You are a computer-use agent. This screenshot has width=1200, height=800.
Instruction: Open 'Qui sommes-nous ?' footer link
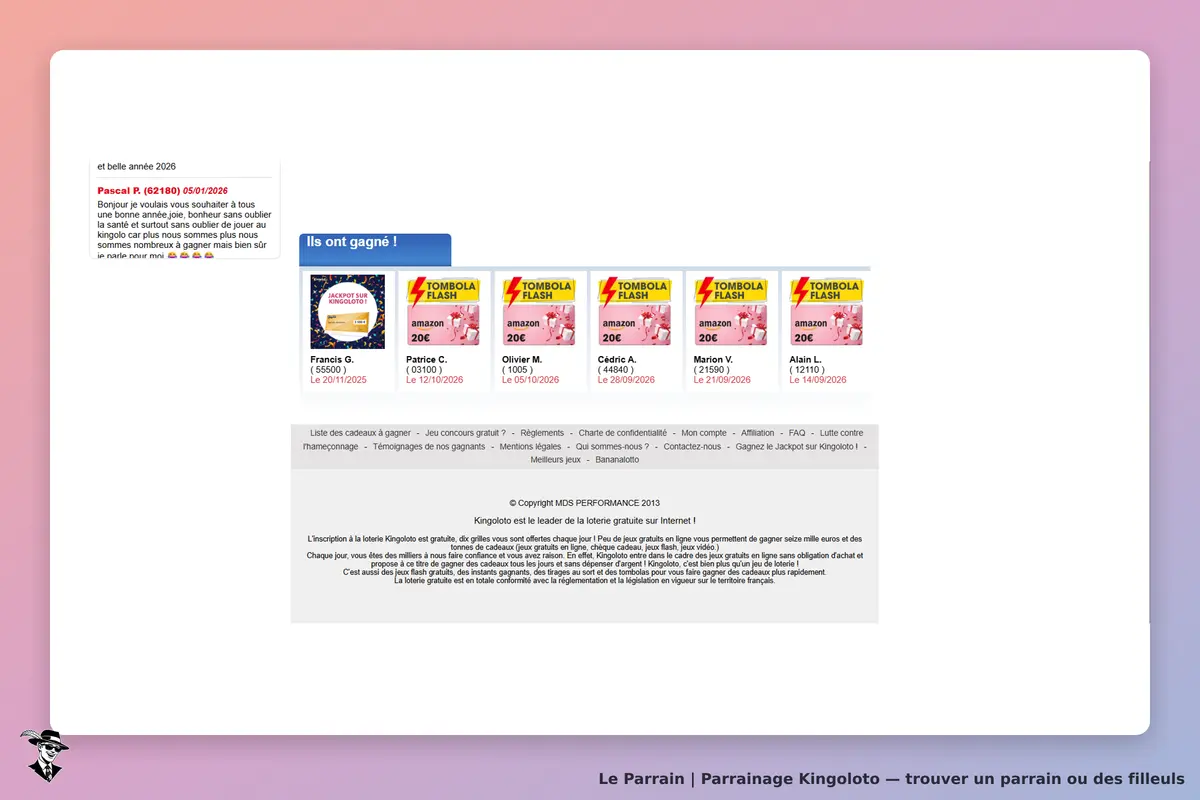612,447
